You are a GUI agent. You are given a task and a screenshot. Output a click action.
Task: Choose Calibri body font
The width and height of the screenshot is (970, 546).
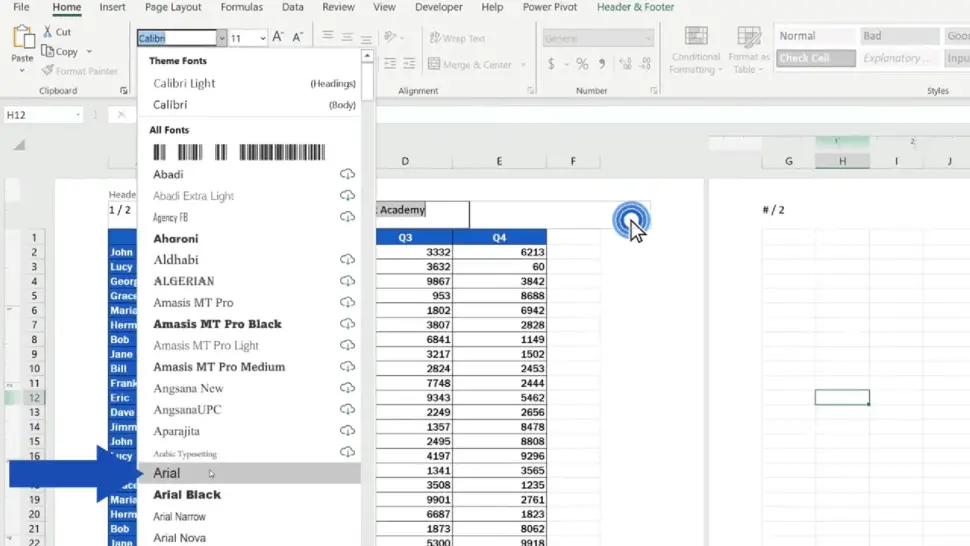pos(249,105)
